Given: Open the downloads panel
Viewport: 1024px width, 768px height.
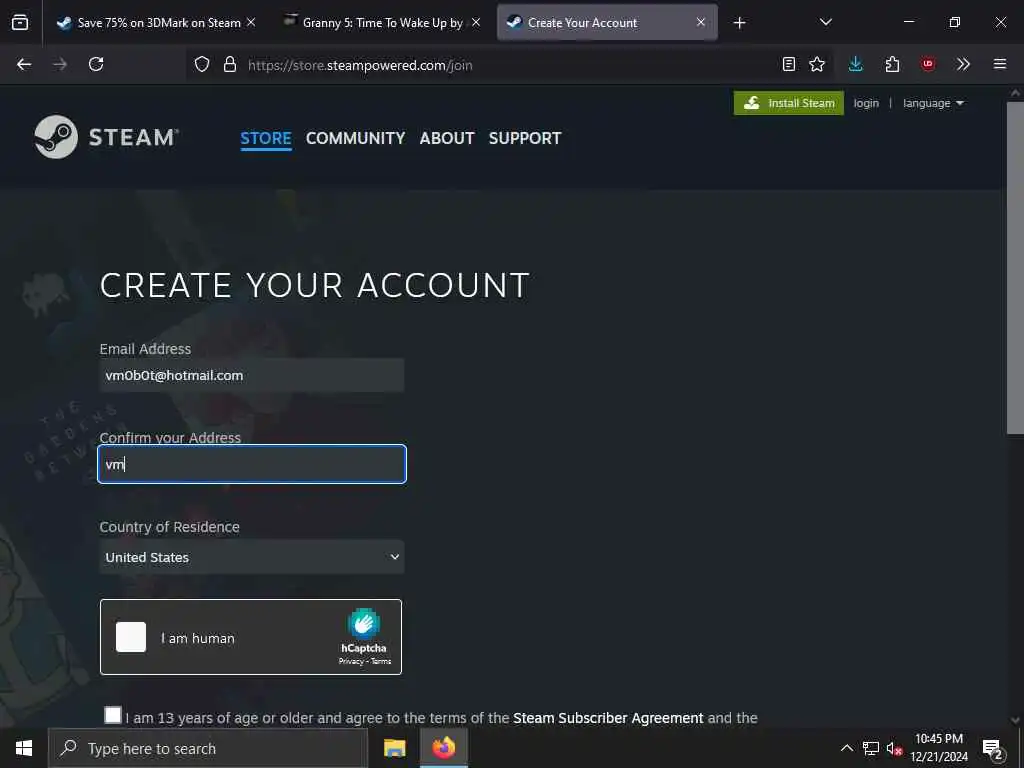Looking at the screenshot, I should (x=856, y=64).
